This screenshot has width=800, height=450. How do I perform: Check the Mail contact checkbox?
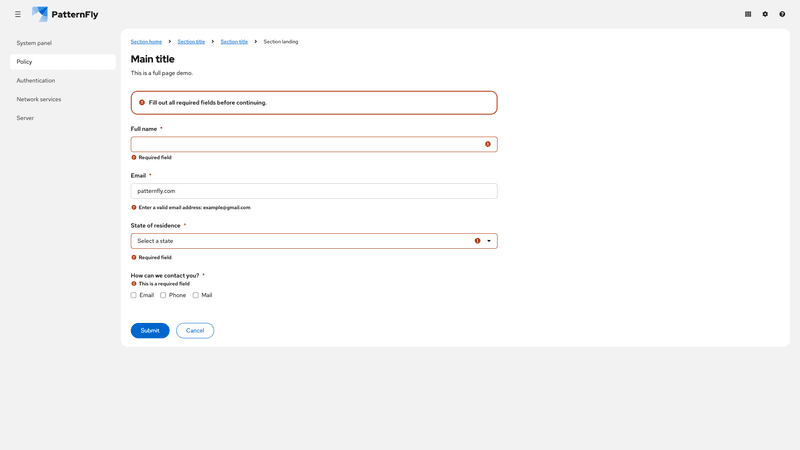click(196, 295)
